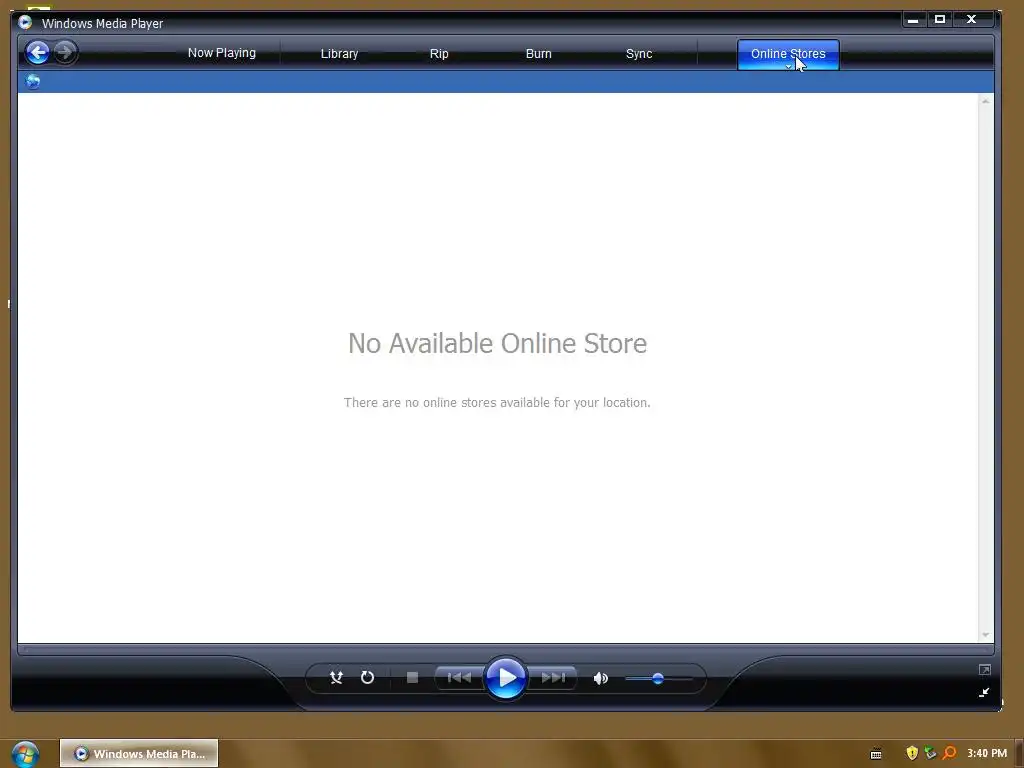Turn shuffle on
The height and width of the screenshot is (768, 1024).
[336, 678]
